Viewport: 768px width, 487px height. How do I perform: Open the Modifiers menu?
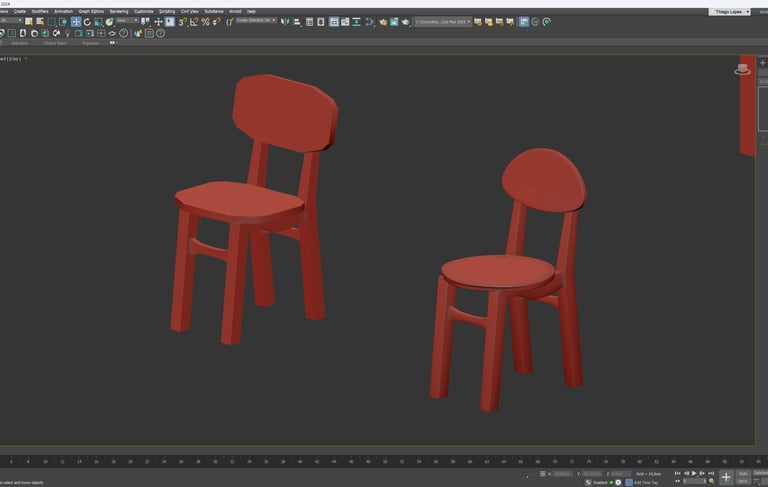(x=40, y=11)
